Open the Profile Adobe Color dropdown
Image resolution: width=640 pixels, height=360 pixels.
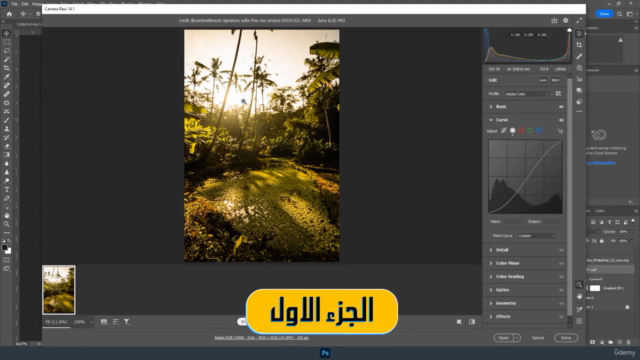(527, 94)
